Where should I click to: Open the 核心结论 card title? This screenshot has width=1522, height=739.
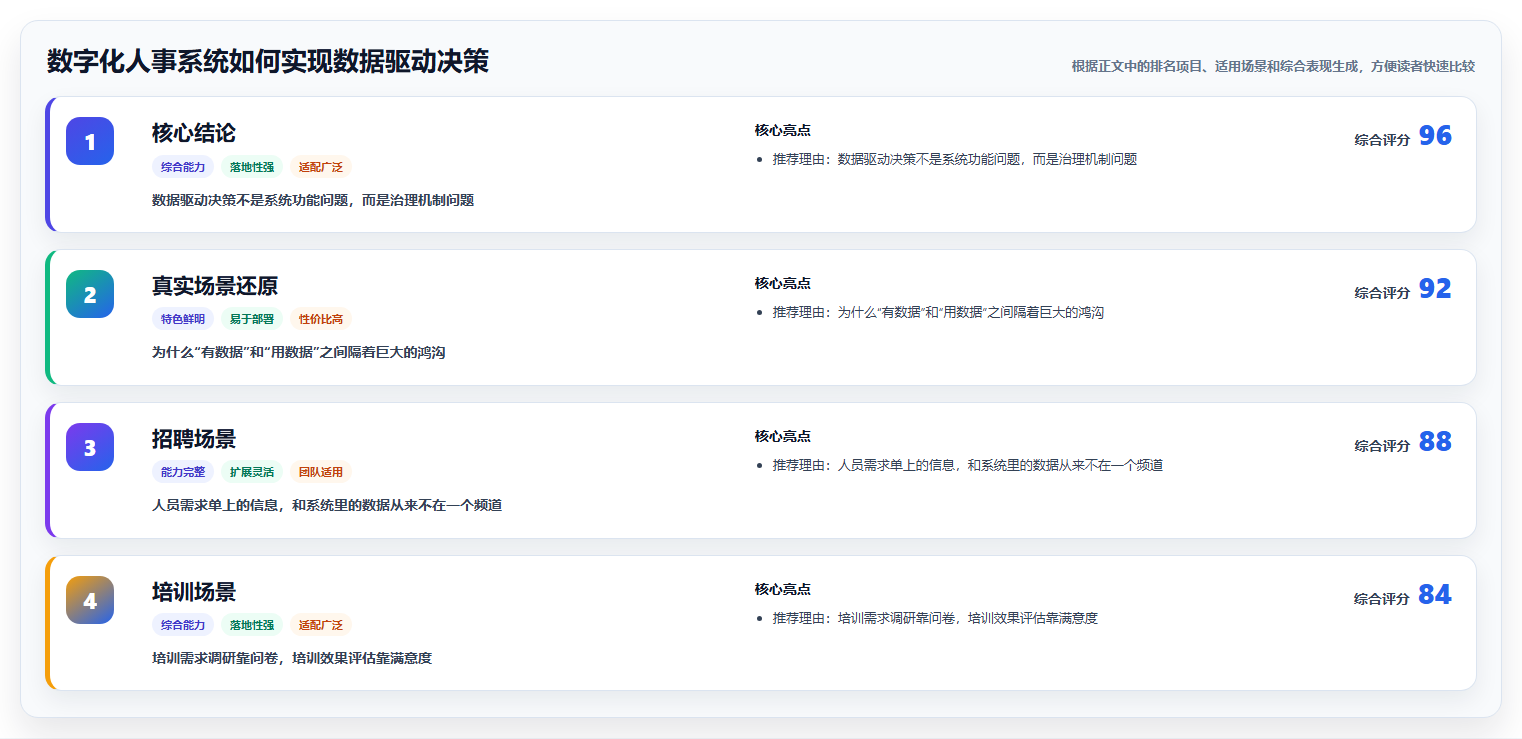[194, 133]
